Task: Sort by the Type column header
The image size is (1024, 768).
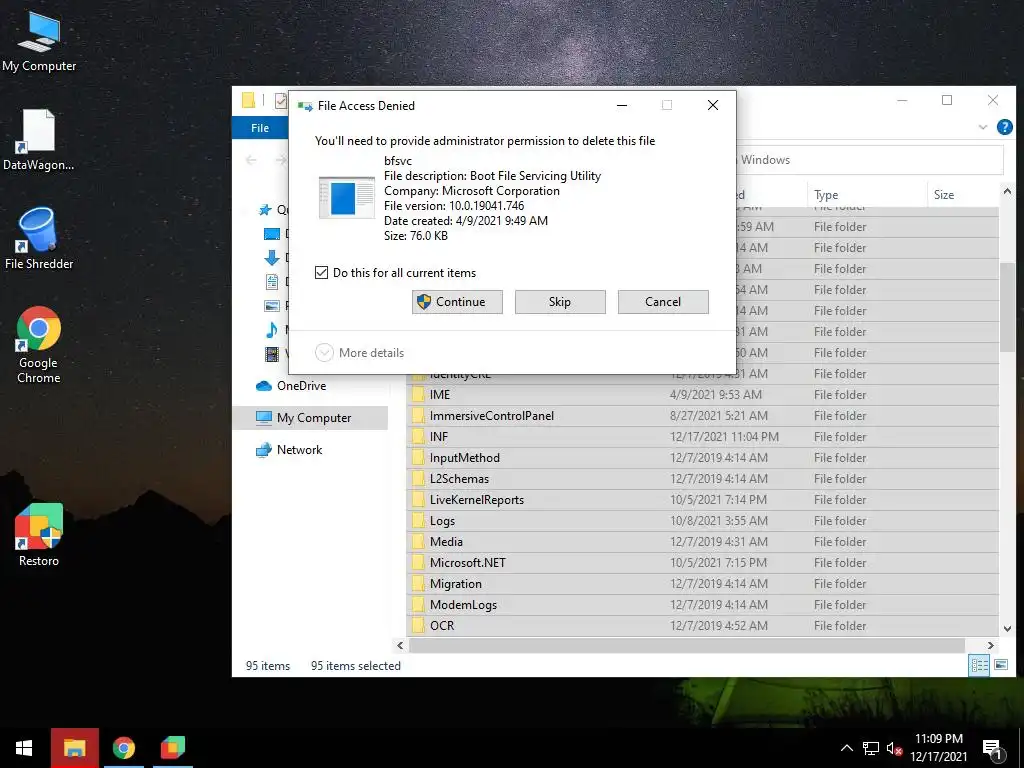Action: [x=866, y=195]
